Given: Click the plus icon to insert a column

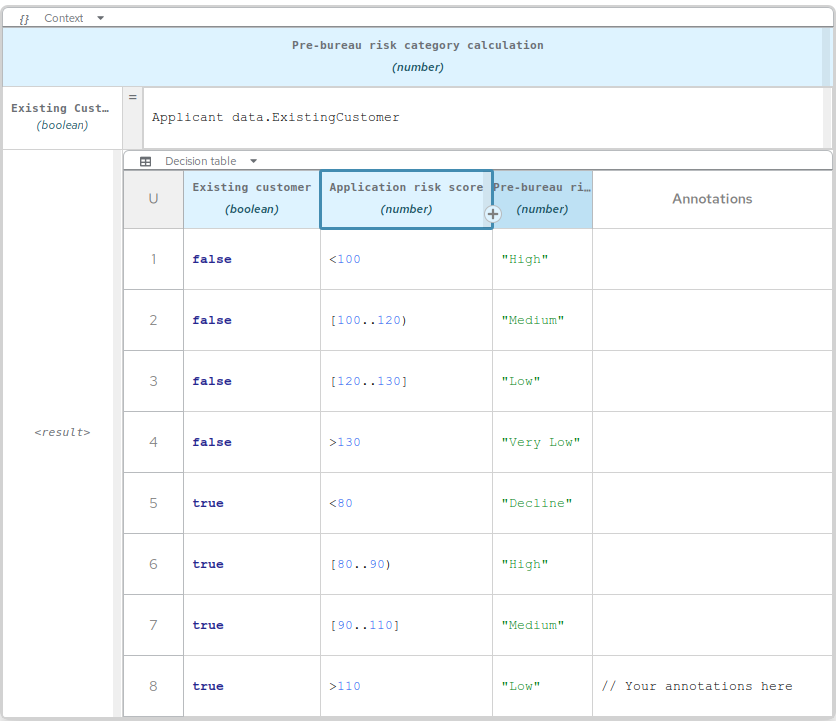Looking at the screenshot, I should tap(493, 214).
